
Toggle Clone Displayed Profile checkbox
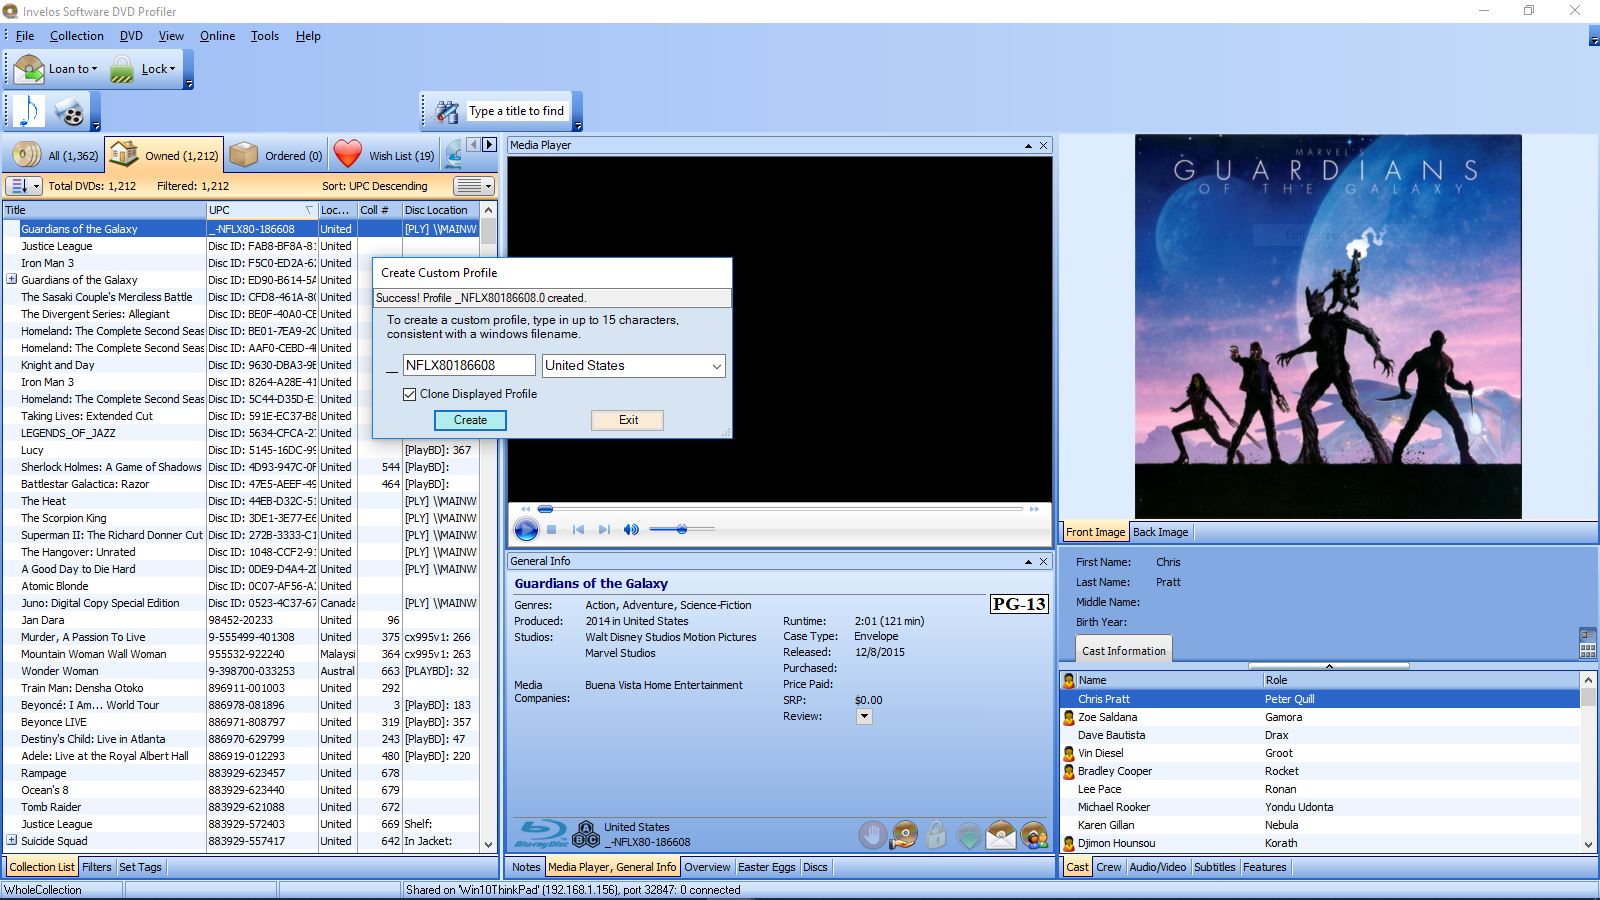pos(409,394)
